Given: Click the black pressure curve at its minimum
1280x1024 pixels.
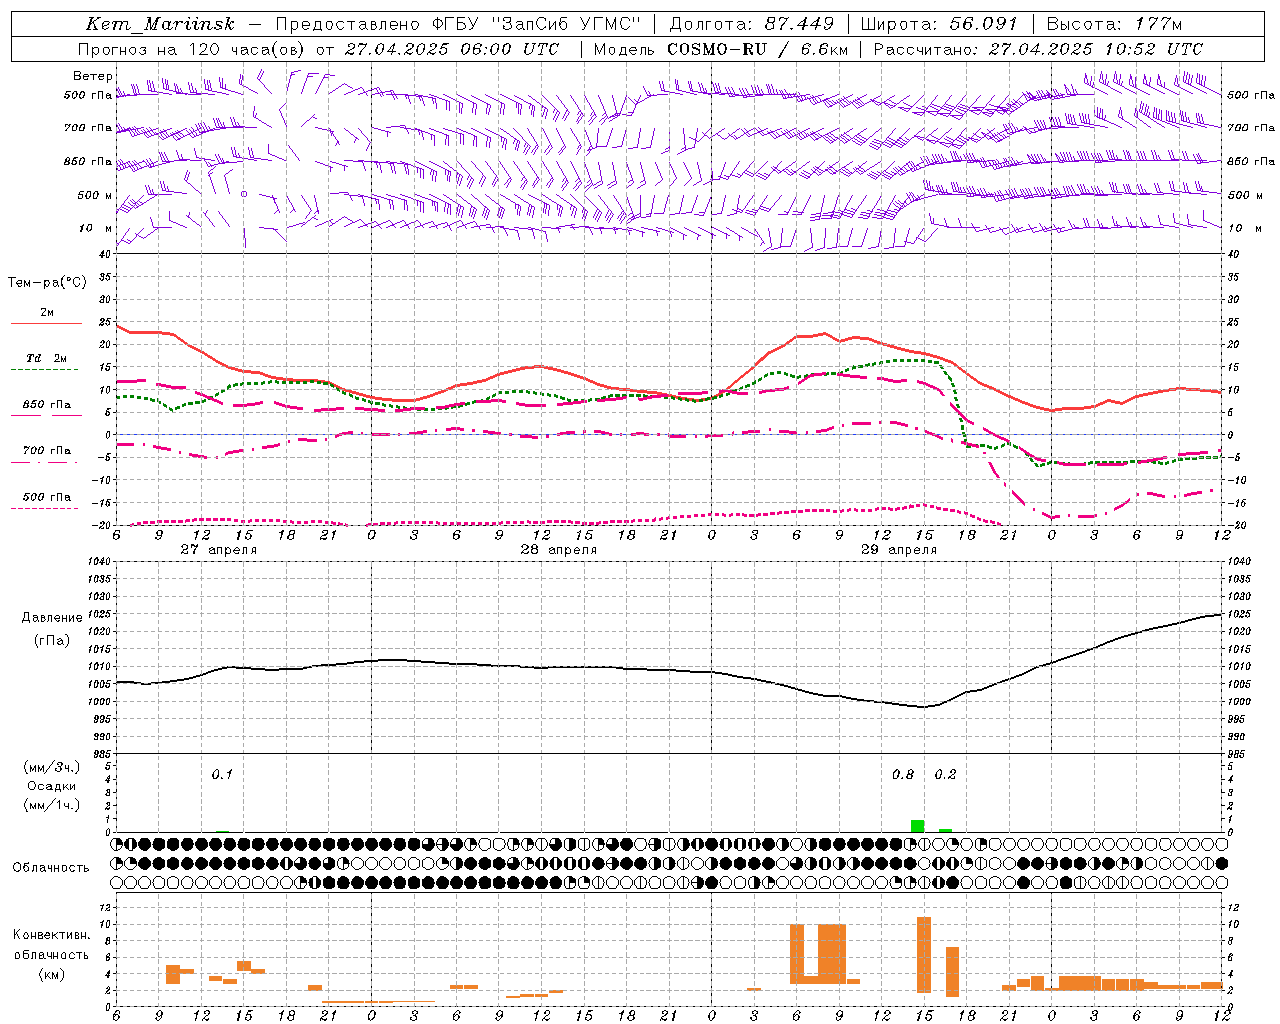Looking at the screenshot, I should click(x=925, y=707).
